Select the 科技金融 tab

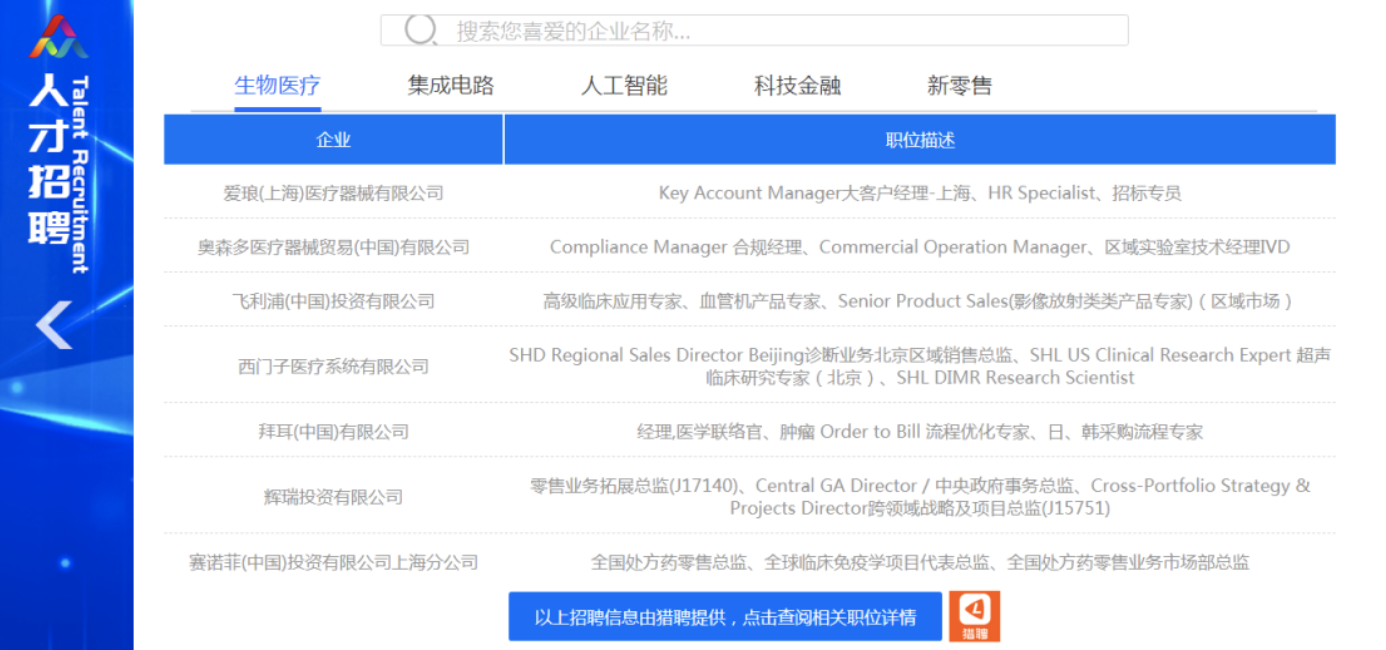797,86
